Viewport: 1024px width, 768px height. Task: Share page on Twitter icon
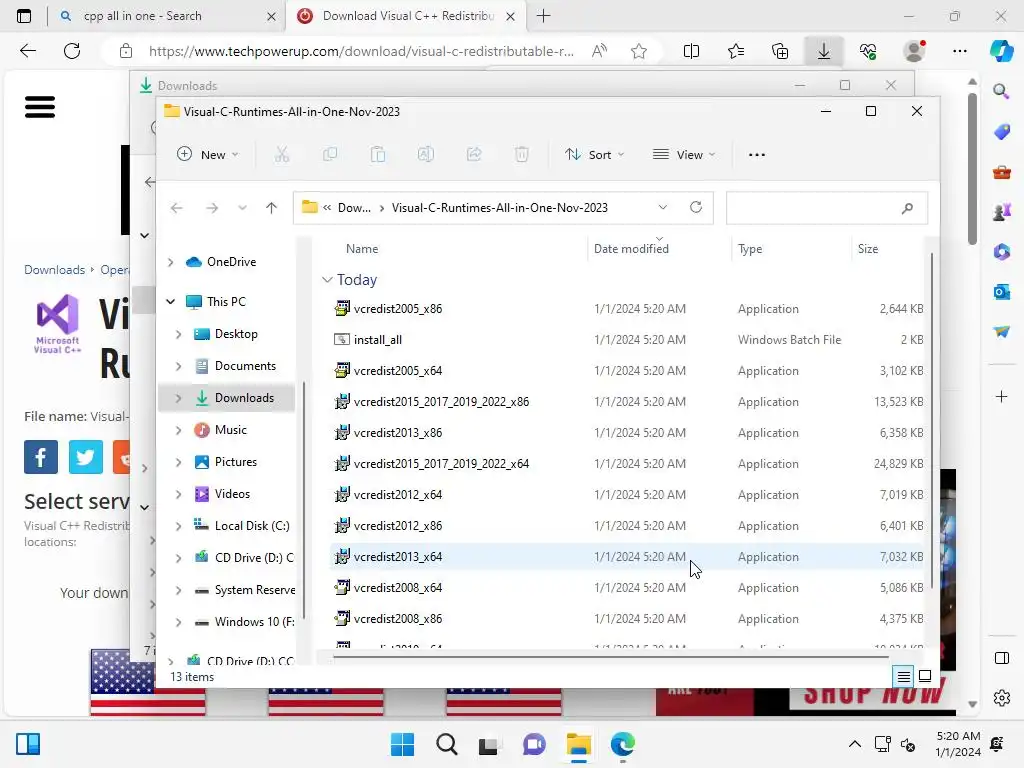tap(86, 457)
